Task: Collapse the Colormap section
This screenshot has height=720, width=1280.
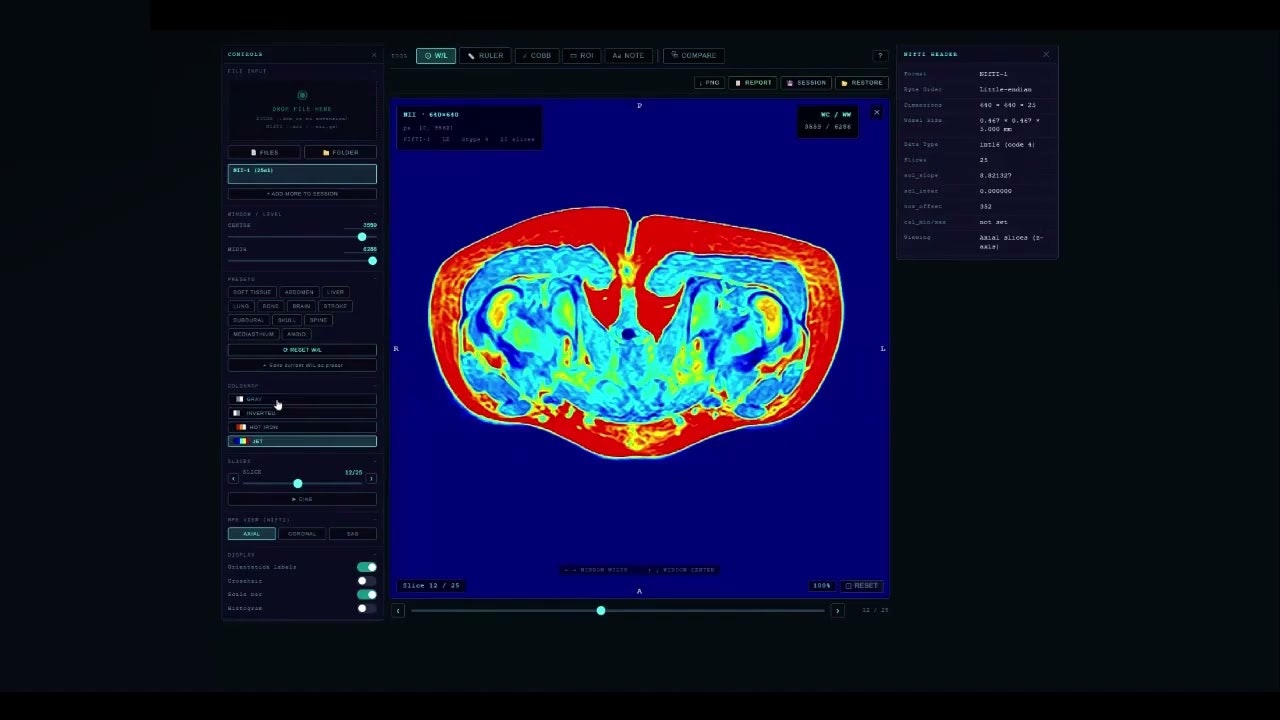Action: (x=374, y=386)
